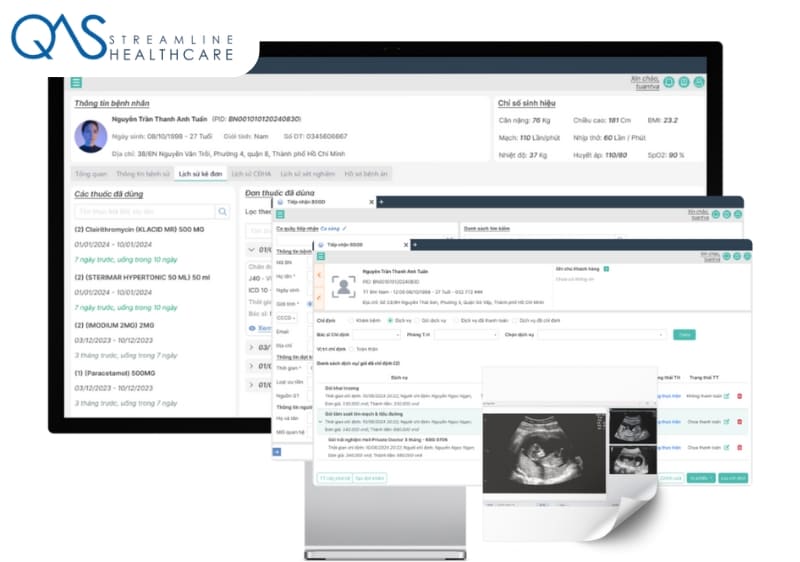Screen dimensions: 800x562
Task: Open hamburger menu in middle Tiếp nhận window
Action: (x=280, y=215)
